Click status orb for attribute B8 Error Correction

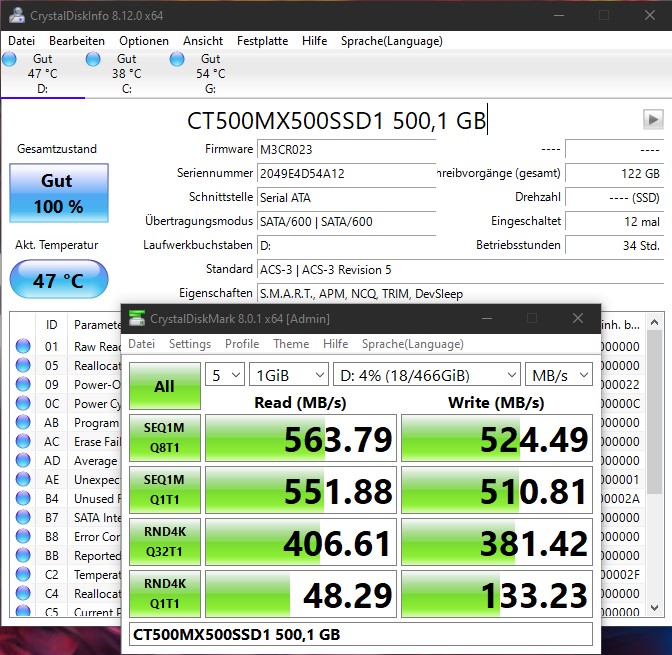(x=23, y=536)
